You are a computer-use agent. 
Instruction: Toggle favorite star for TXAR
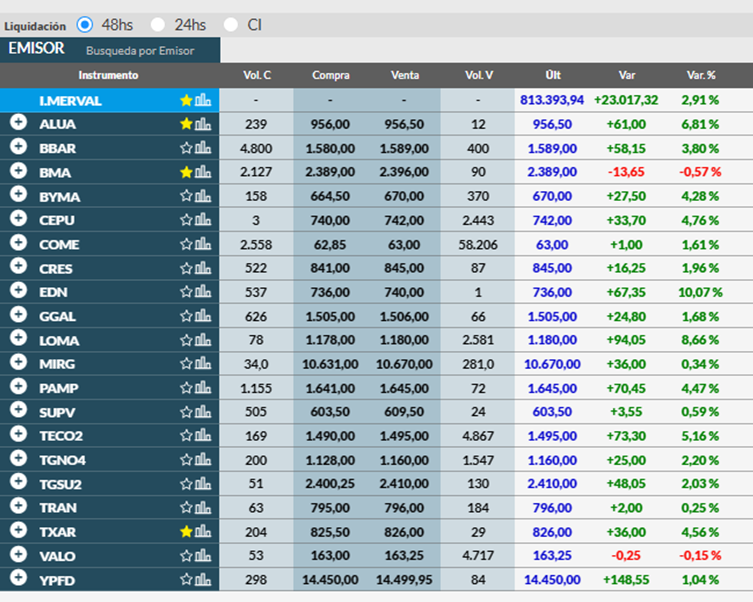(x=186, y=531)
